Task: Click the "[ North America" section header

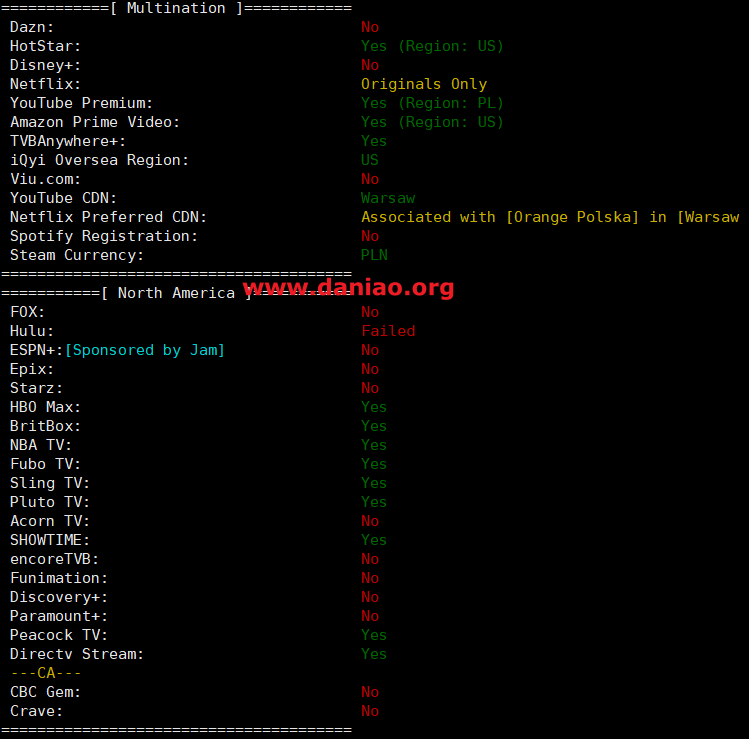Action: pyautogui.click(x=168, y=293)
